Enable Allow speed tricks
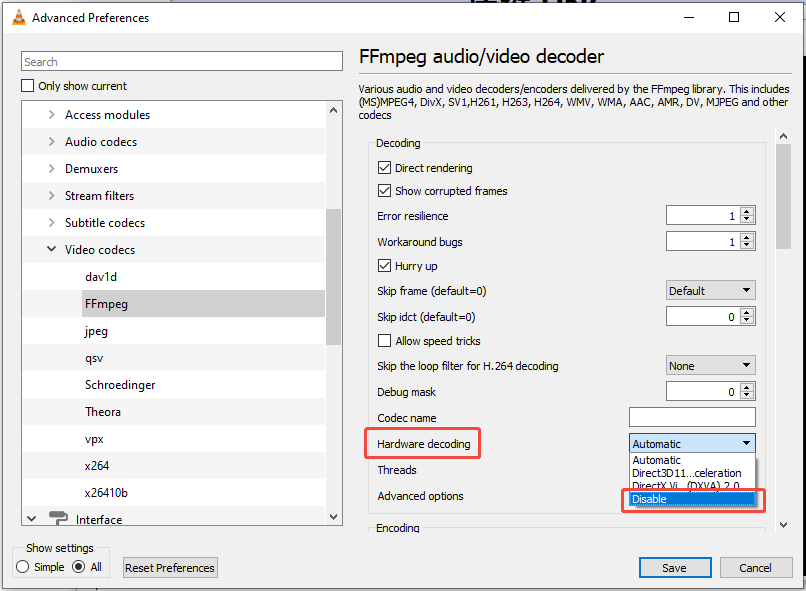This screenshot has height=591, width=806. point(384,341)
